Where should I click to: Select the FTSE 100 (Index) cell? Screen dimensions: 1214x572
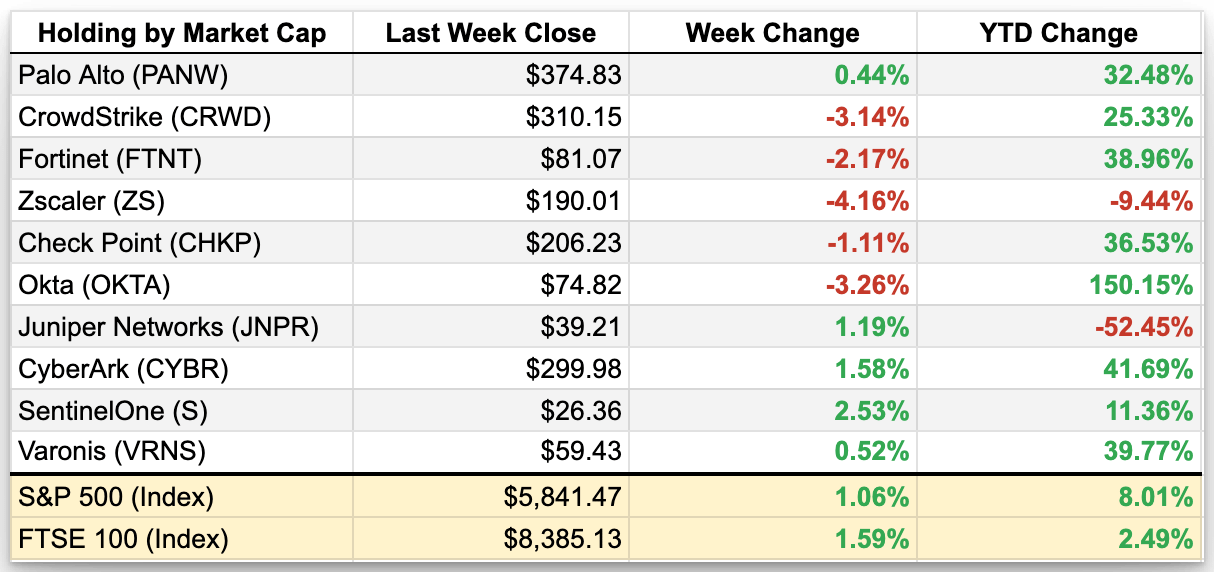pos(123,540)
